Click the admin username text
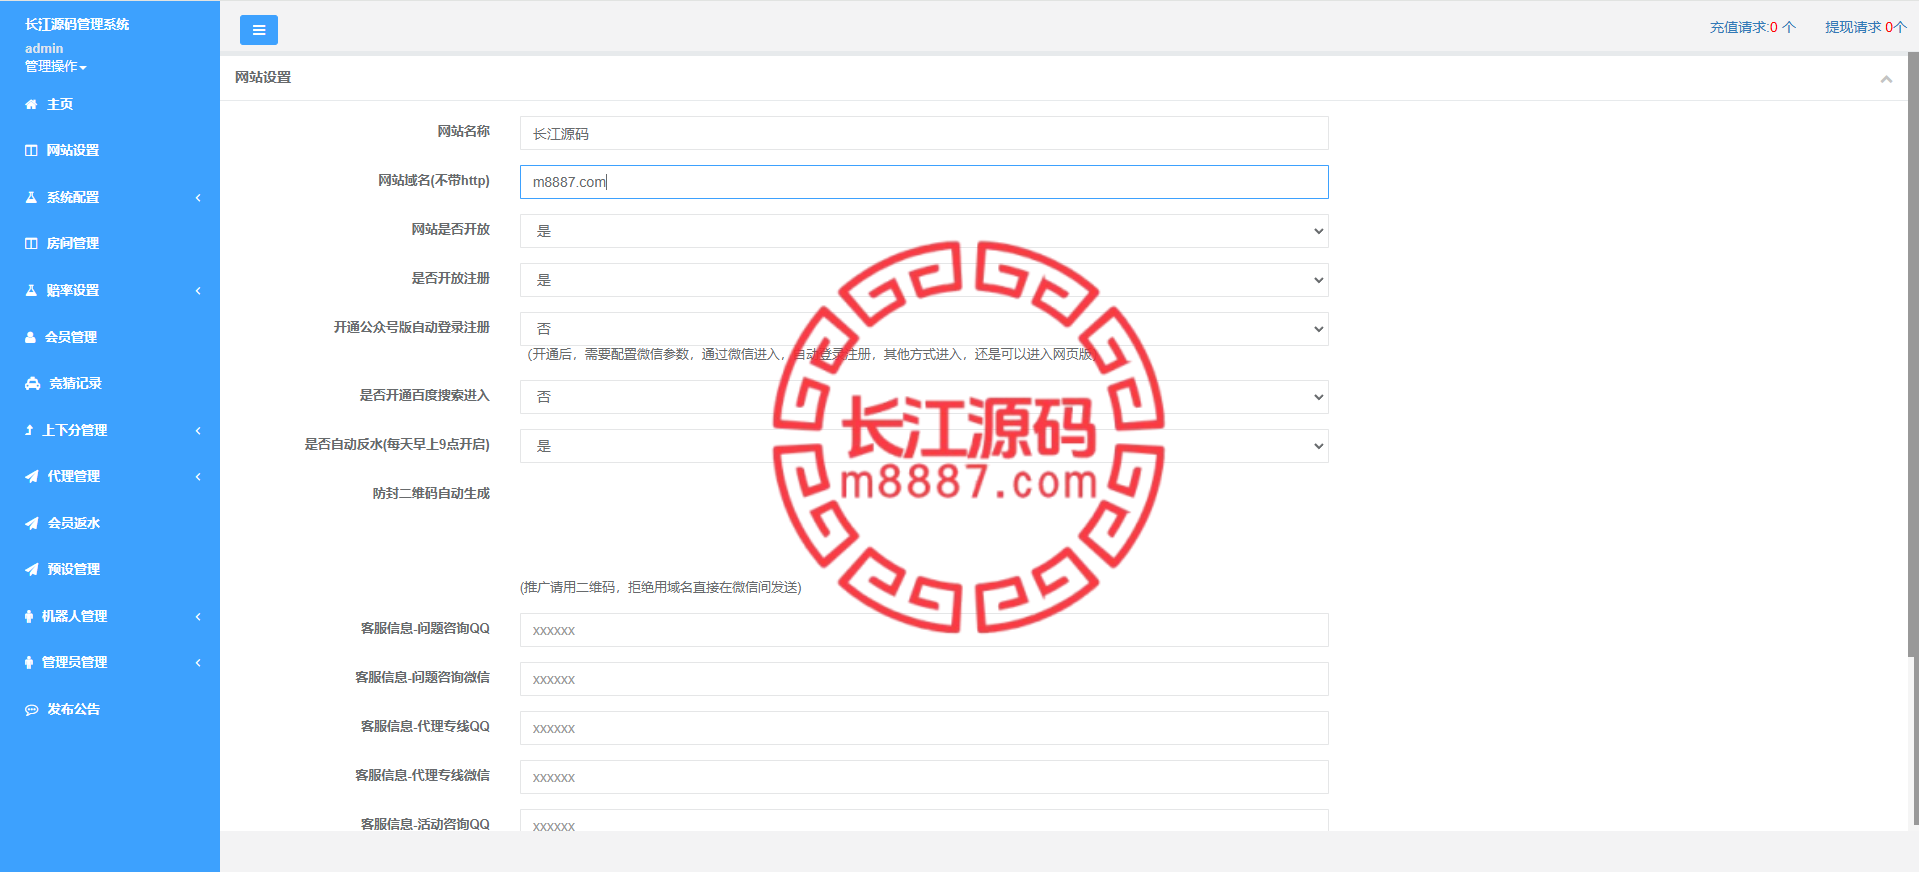This screenshot has width=1919, height=872. click(x=44, y=48)
